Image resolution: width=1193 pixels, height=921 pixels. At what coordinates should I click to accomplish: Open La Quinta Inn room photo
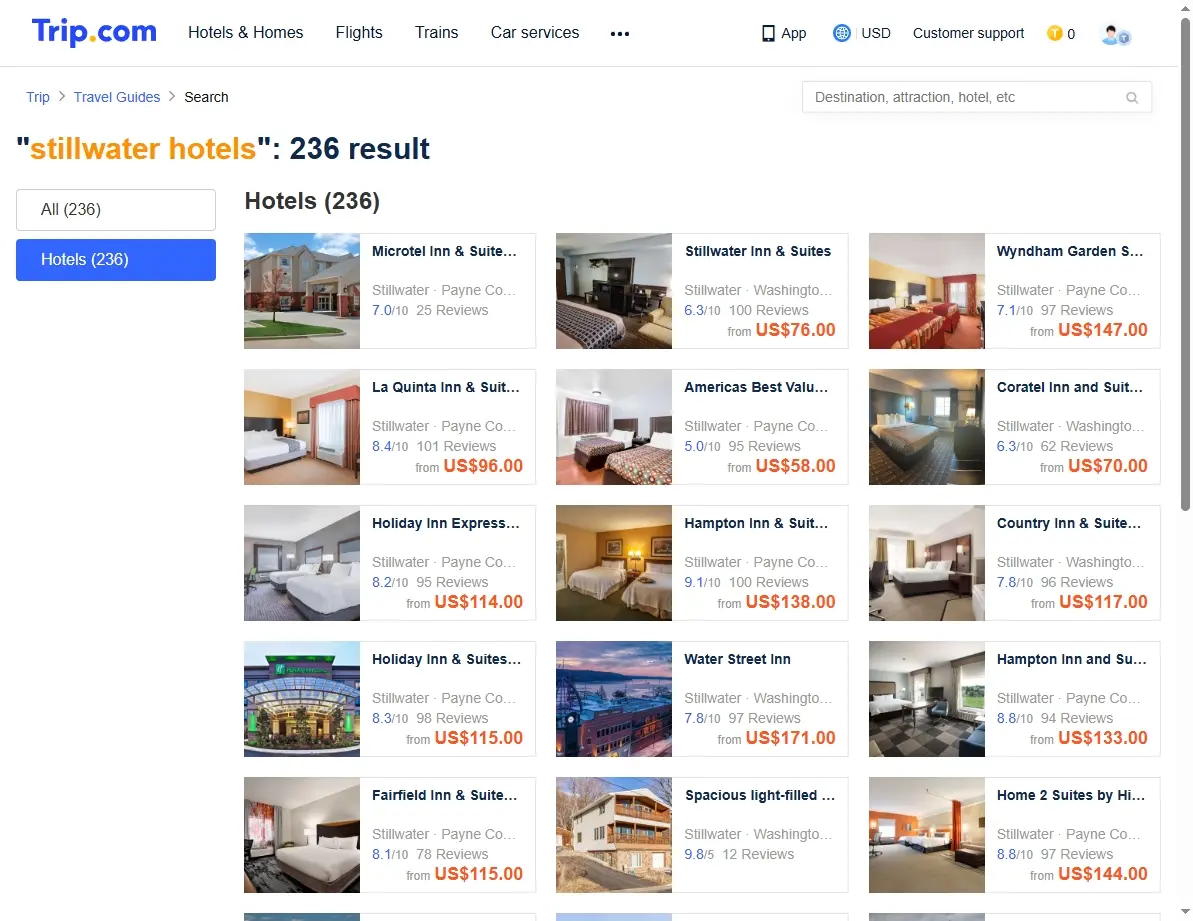pos(302,427)
